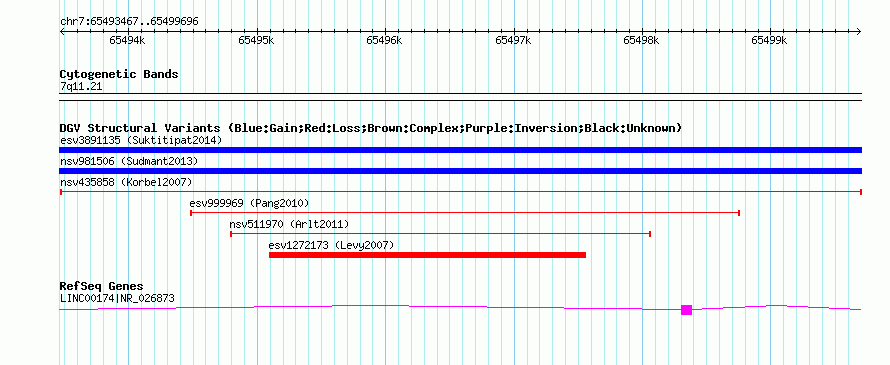Click the DGV Structural Variants track heading
Image resolution: width=890 pixels, height=365 pixels.
(x=371, y=128)
